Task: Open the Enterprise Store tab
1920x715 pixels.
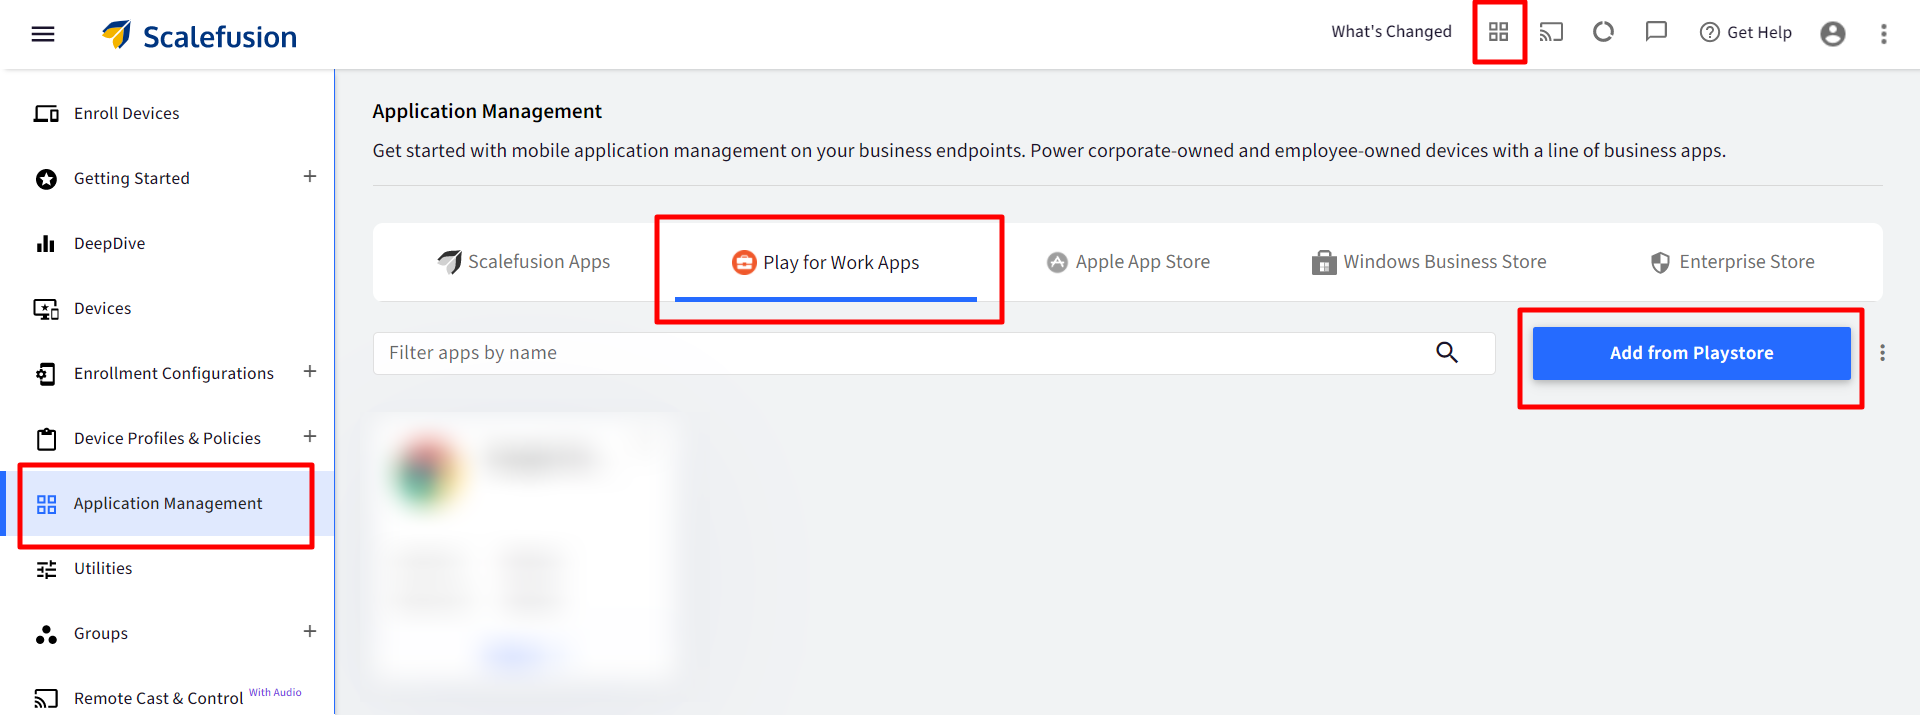Action: point(1732,262)
